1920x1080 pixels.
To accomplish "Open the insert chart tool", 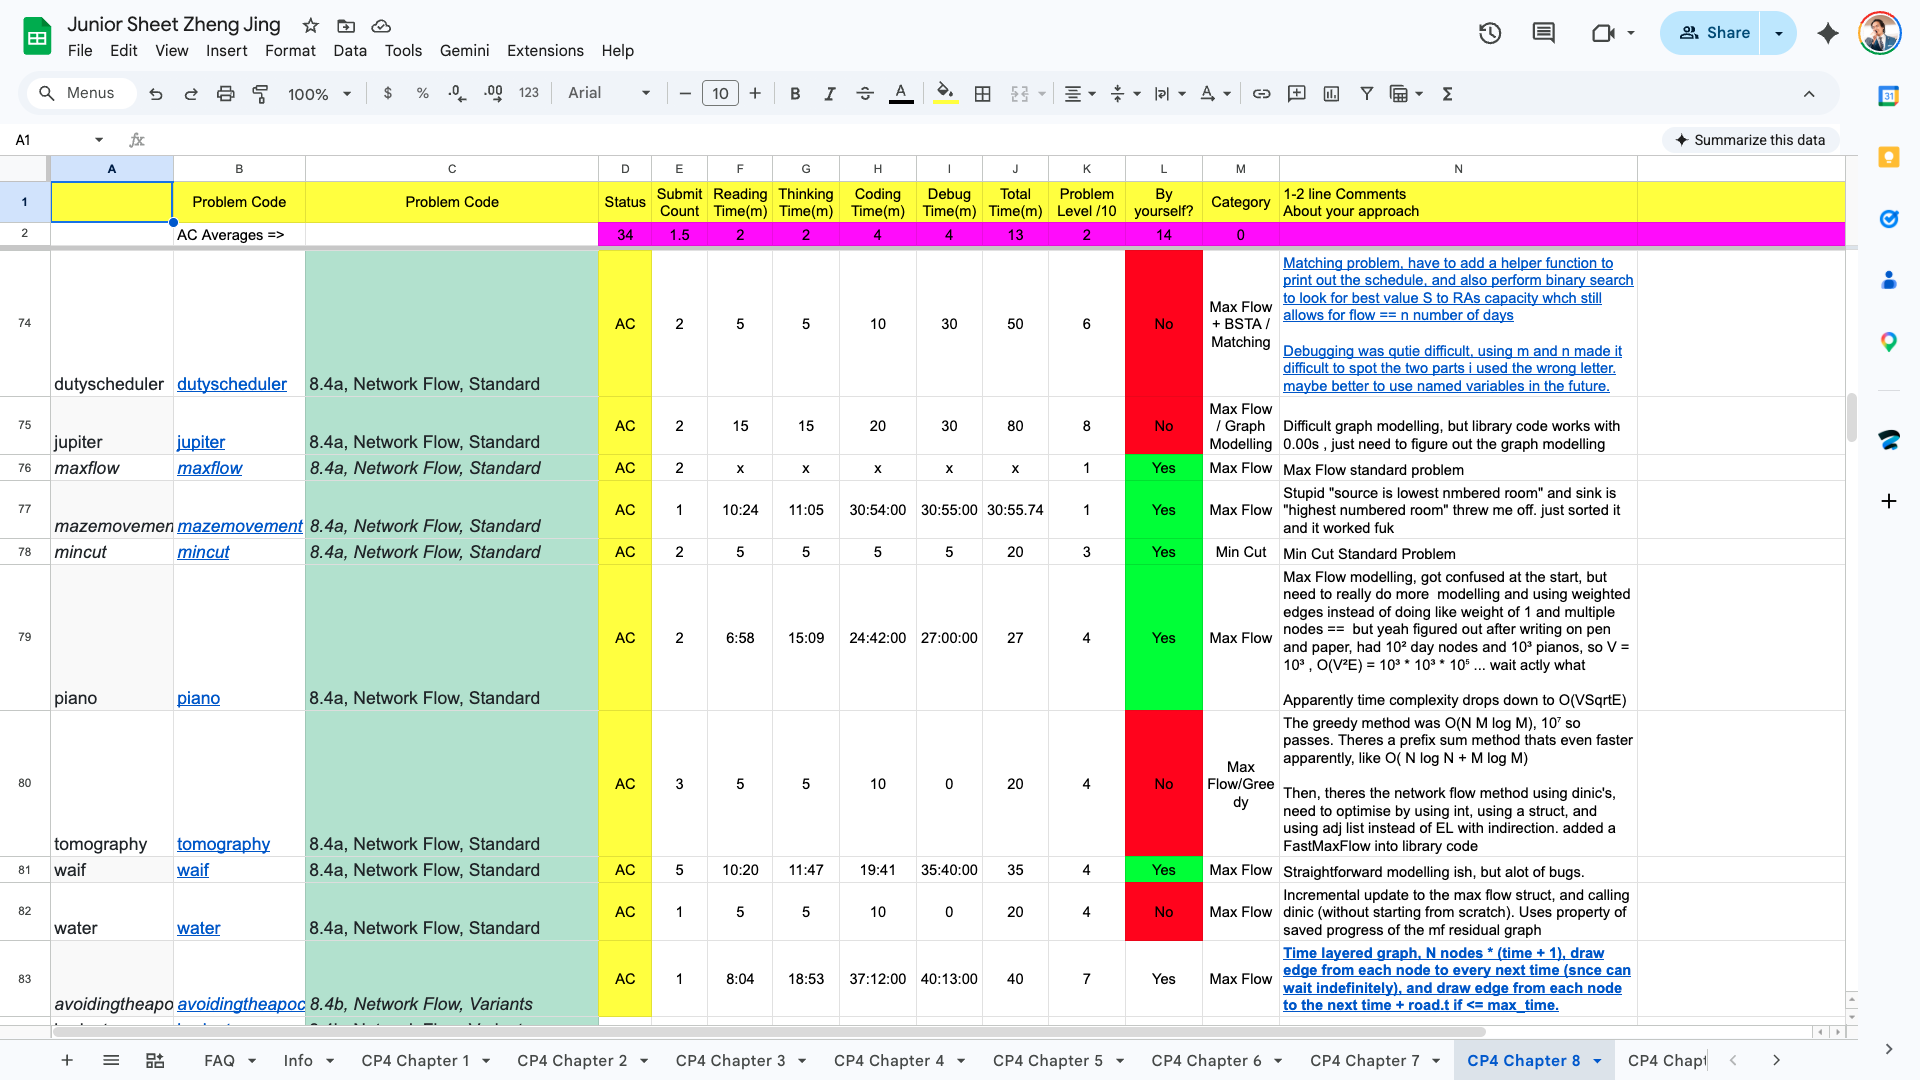I will tap(1331, 93).
